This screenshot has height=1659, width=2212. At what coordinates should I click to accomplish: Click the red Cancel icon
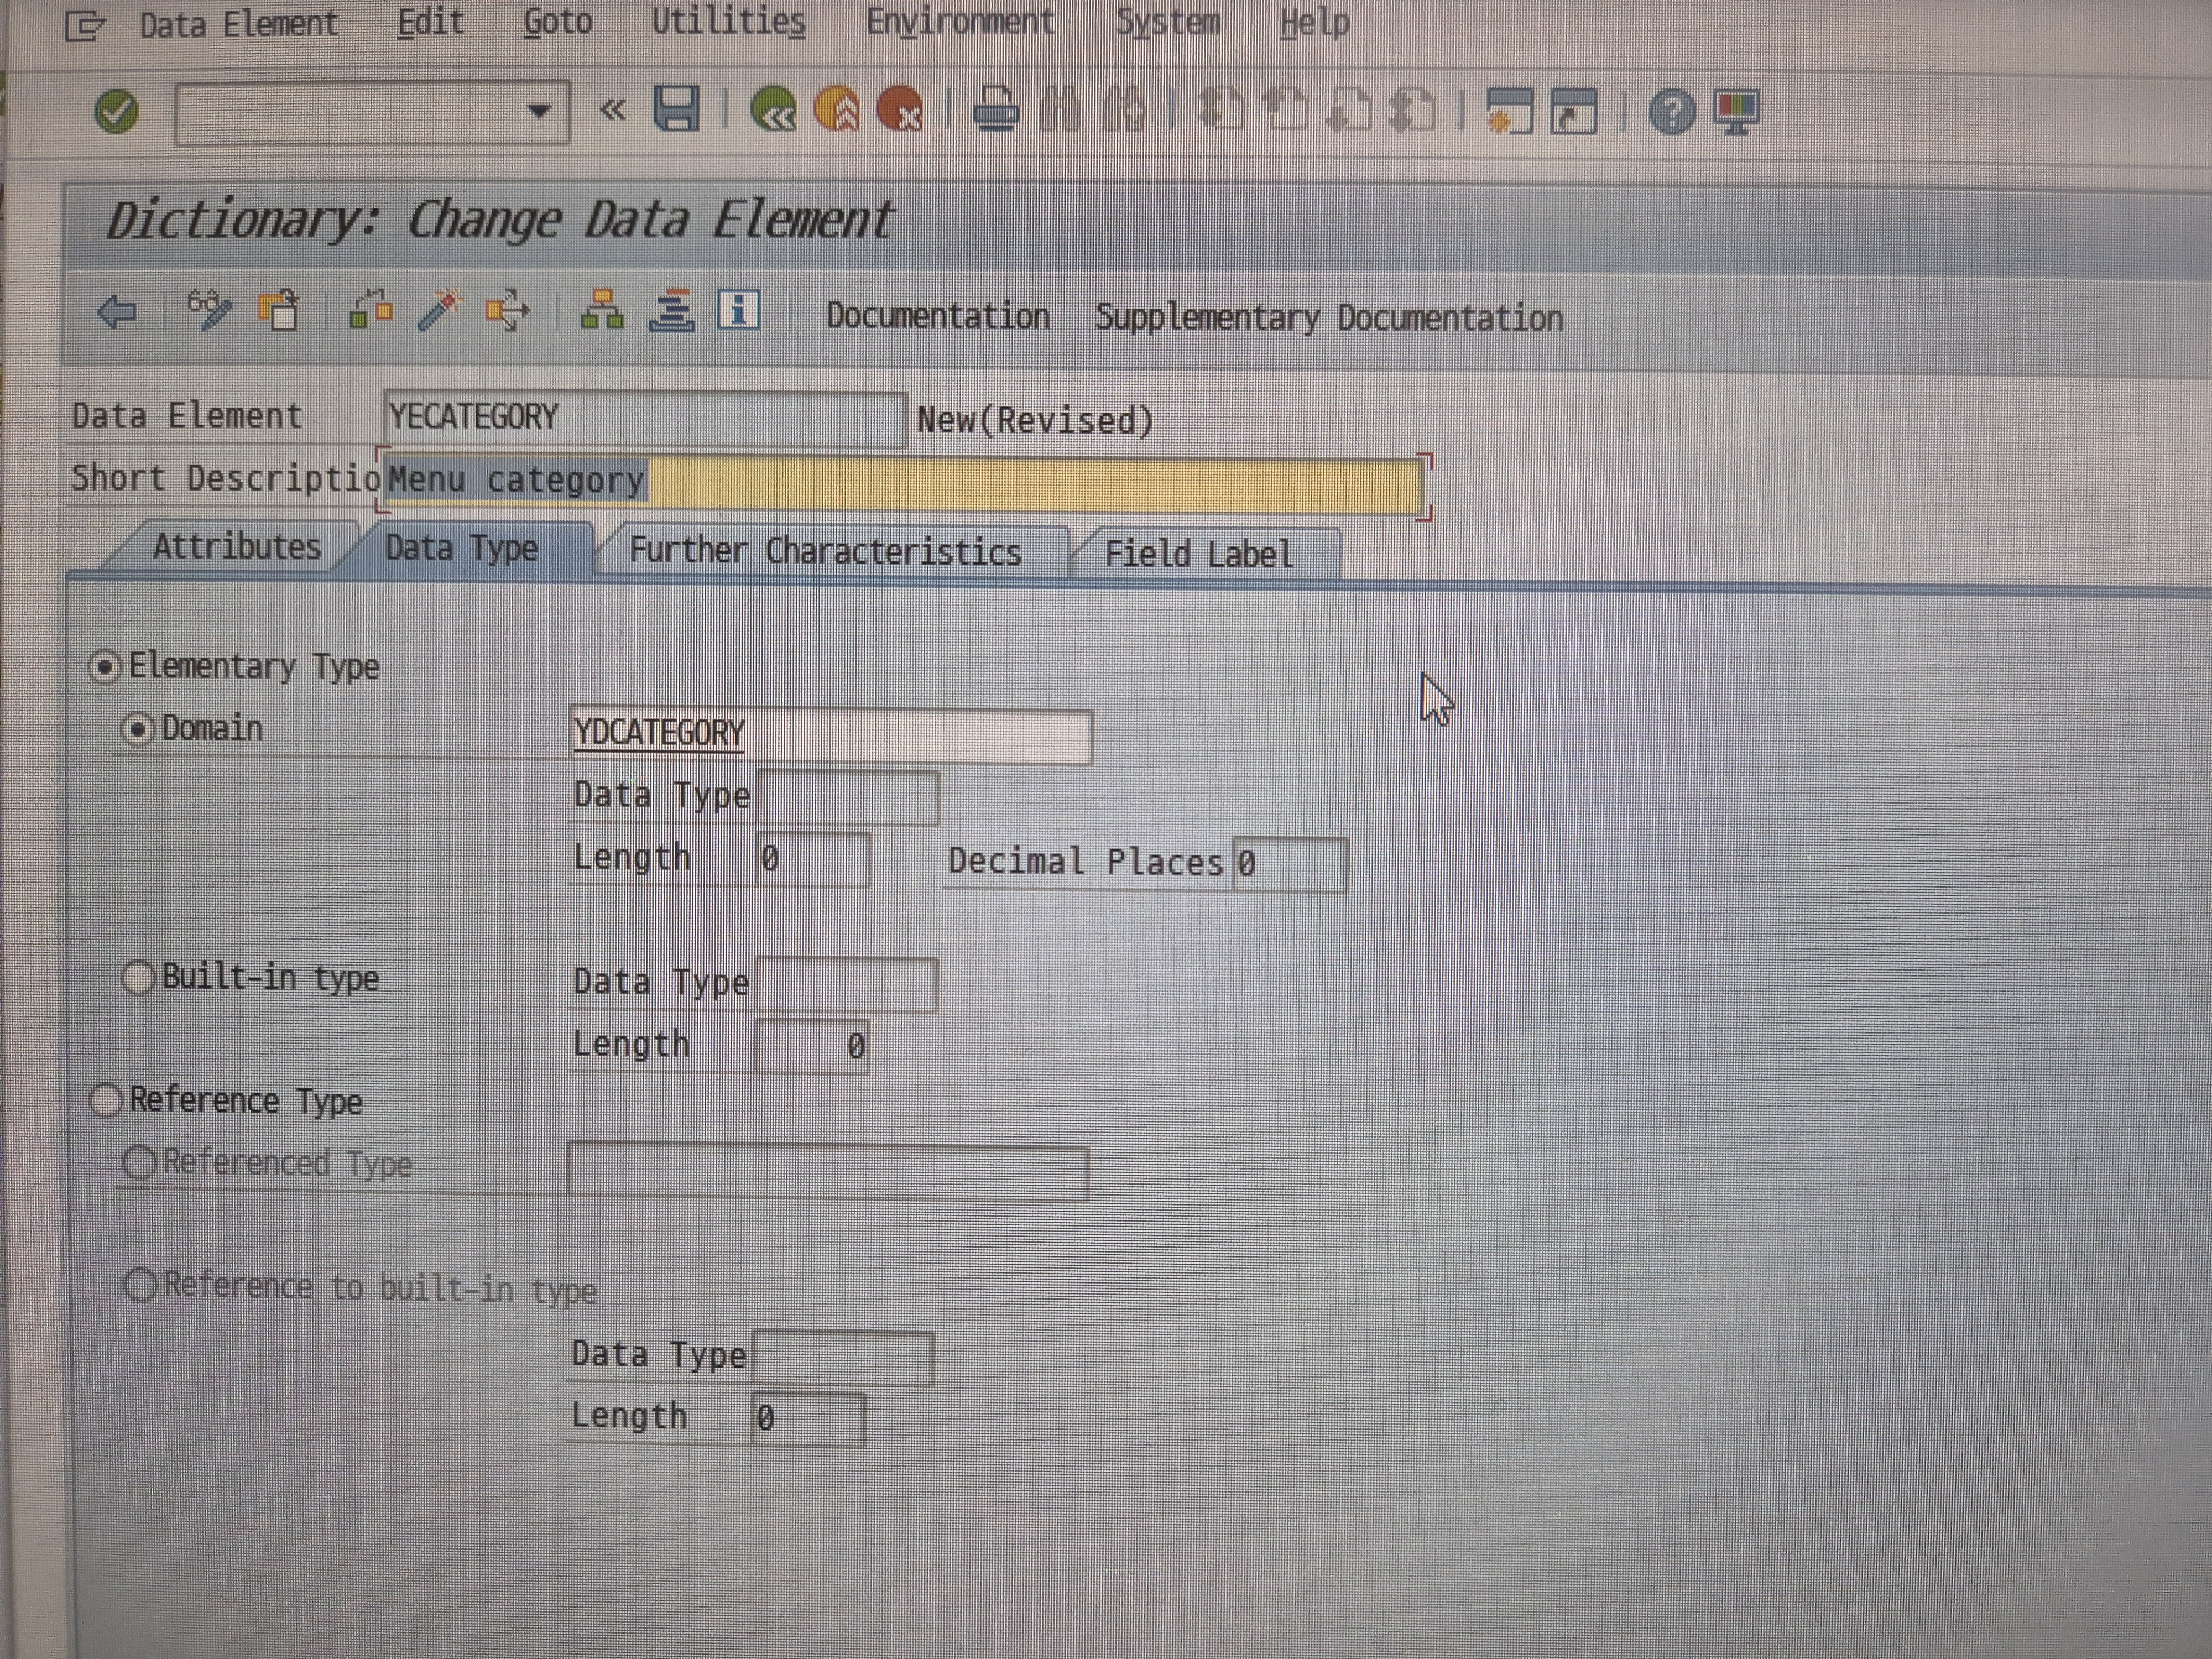[x=899, y=109]
